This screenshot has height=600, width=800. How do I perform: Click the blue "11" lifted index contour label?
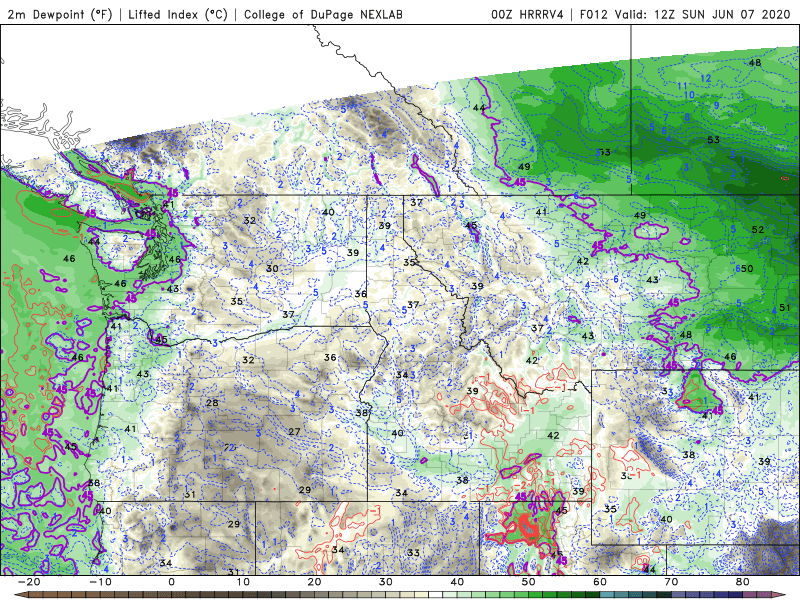point(683,86)
